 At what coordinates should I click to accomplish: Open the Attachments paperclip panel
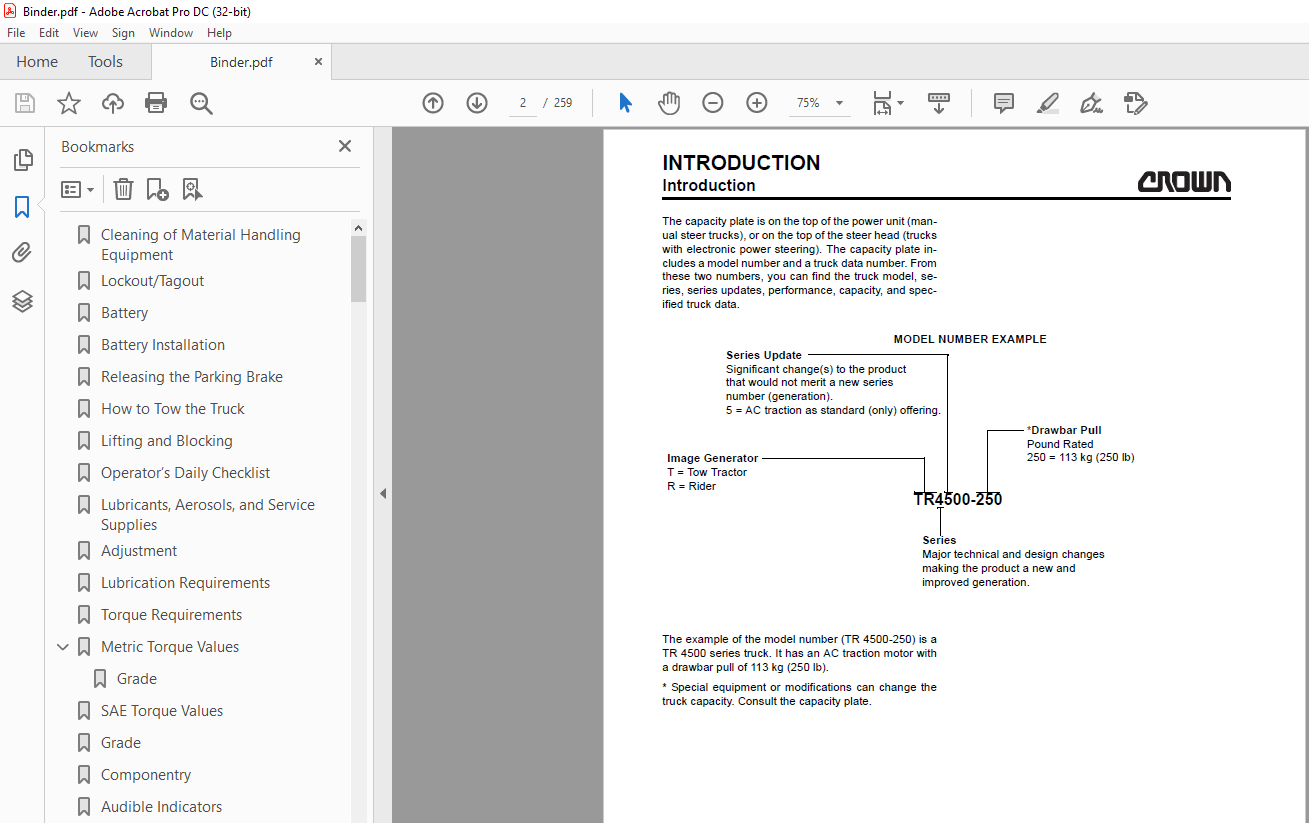[22, 253]
